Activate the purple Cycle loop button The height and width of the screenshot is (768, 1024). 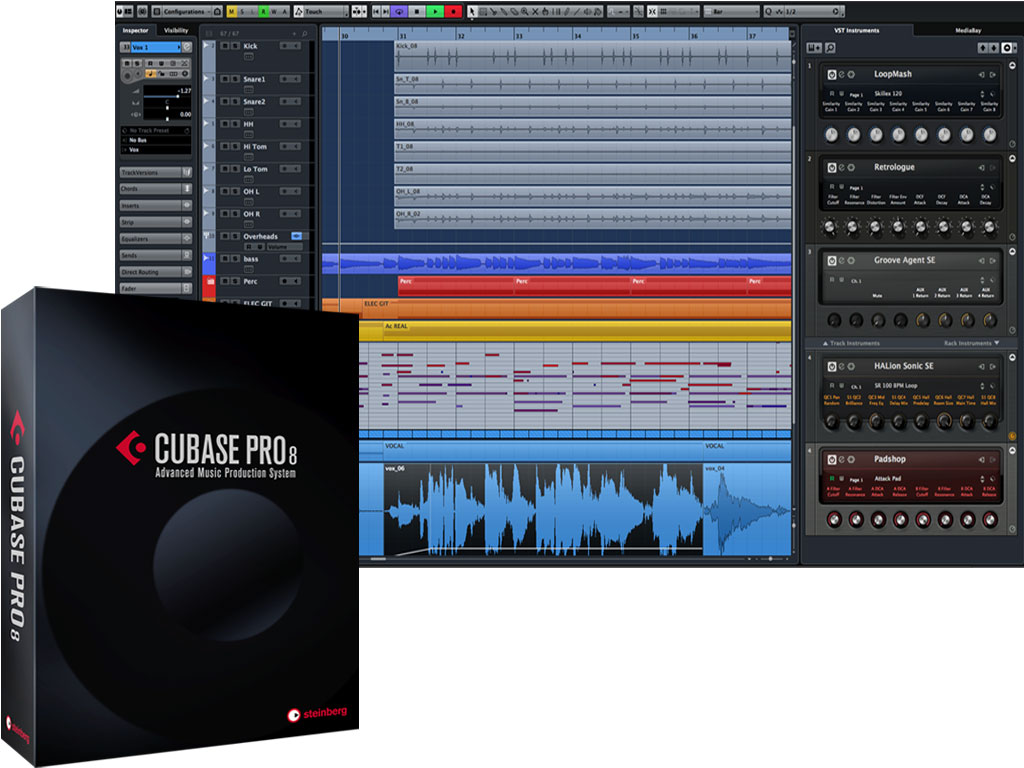tap(399, 12)
